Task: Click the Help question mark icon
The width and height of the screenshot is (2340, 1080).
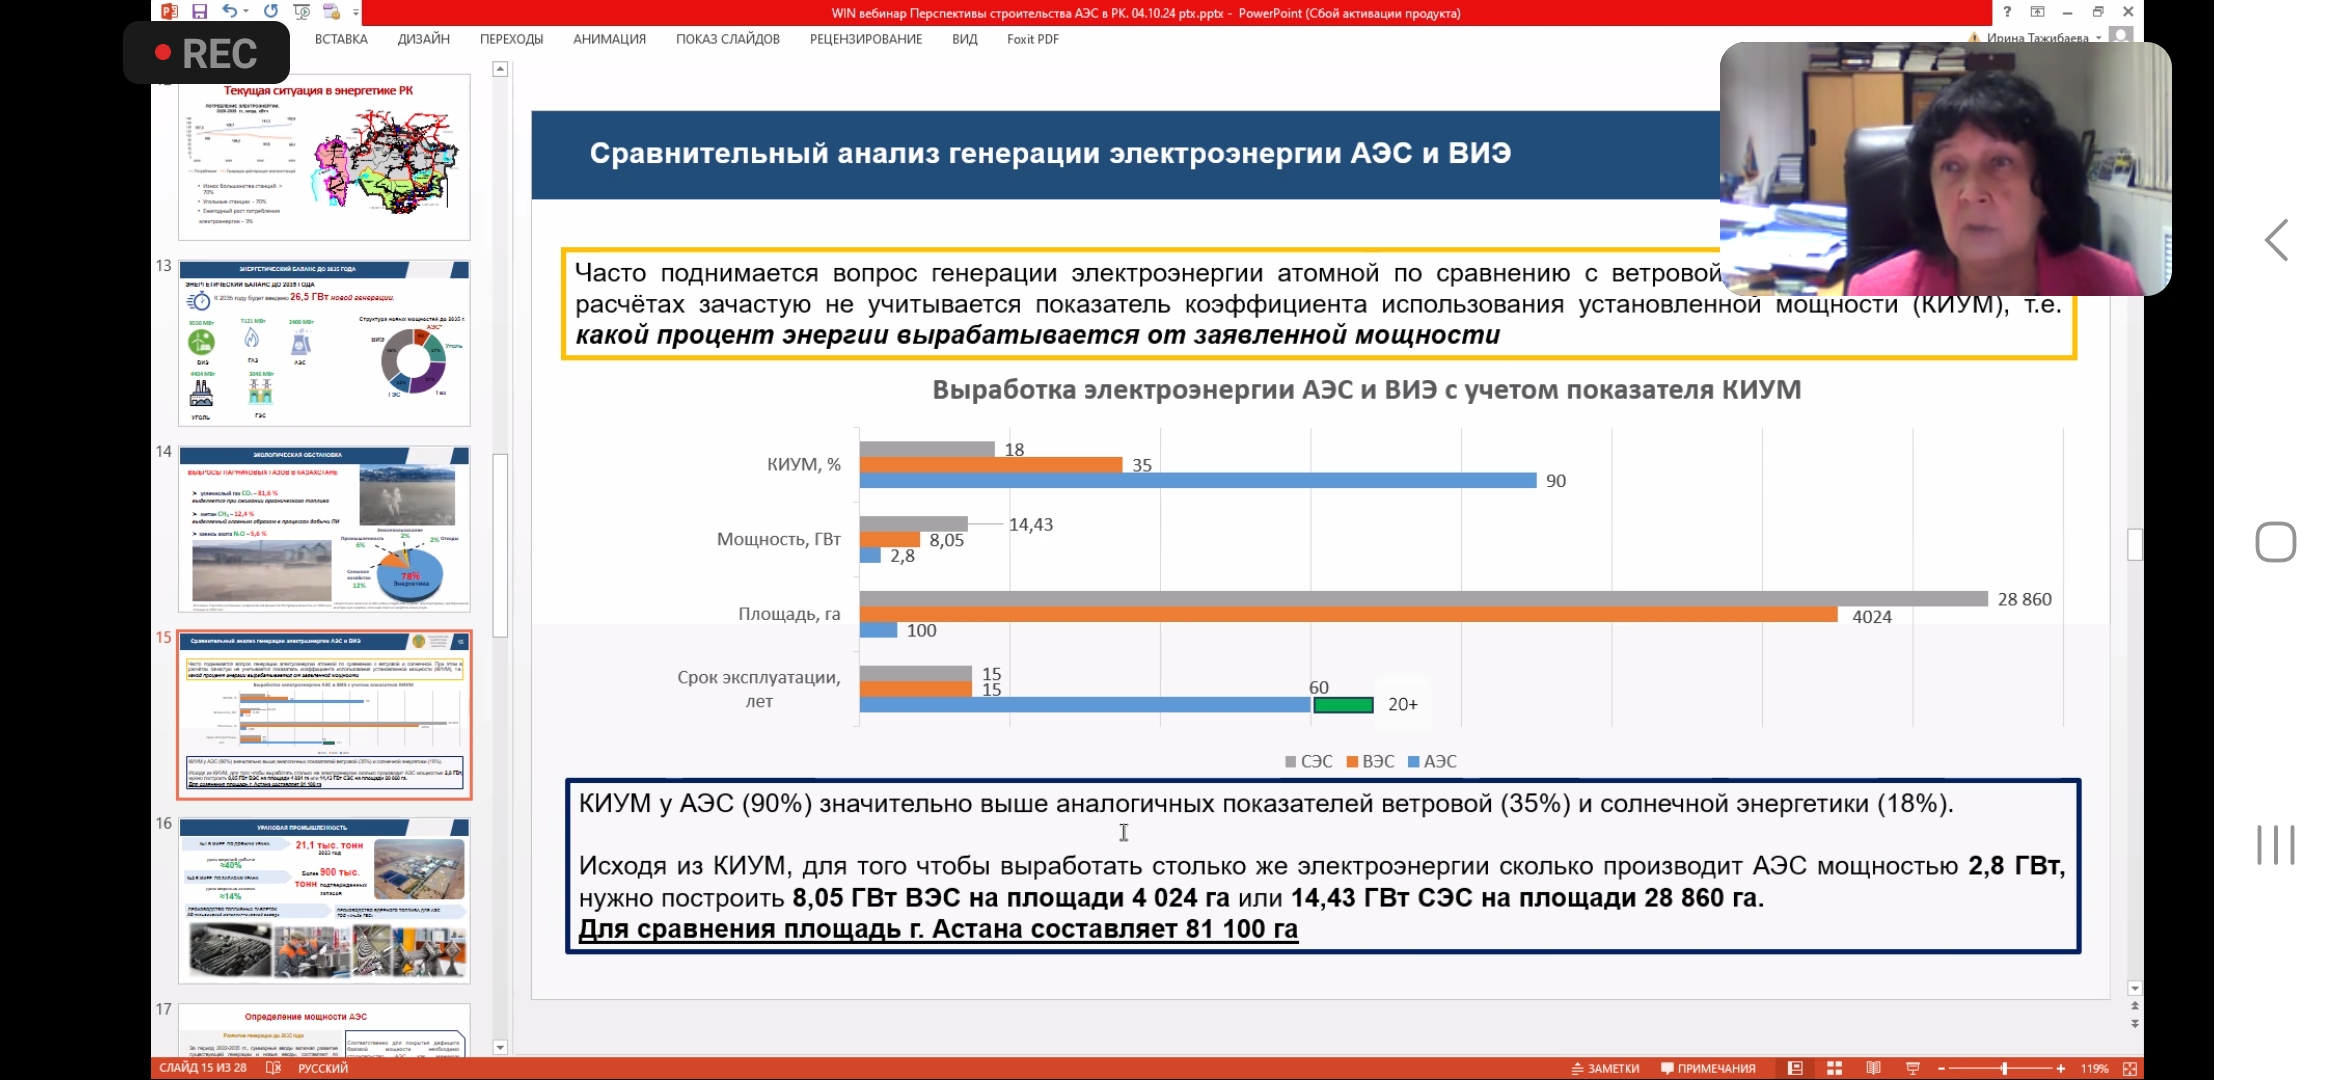Action: (x=2006, y=12)
